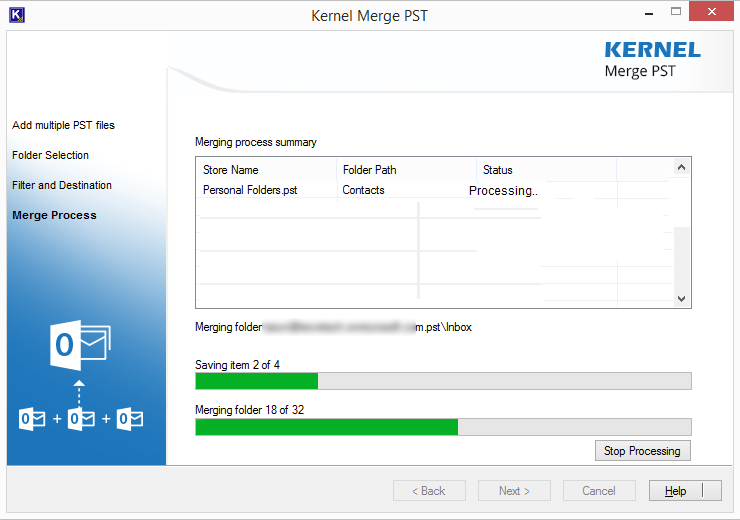
Task: Open the Folder Selection step
Action: (x=50, y=155)
